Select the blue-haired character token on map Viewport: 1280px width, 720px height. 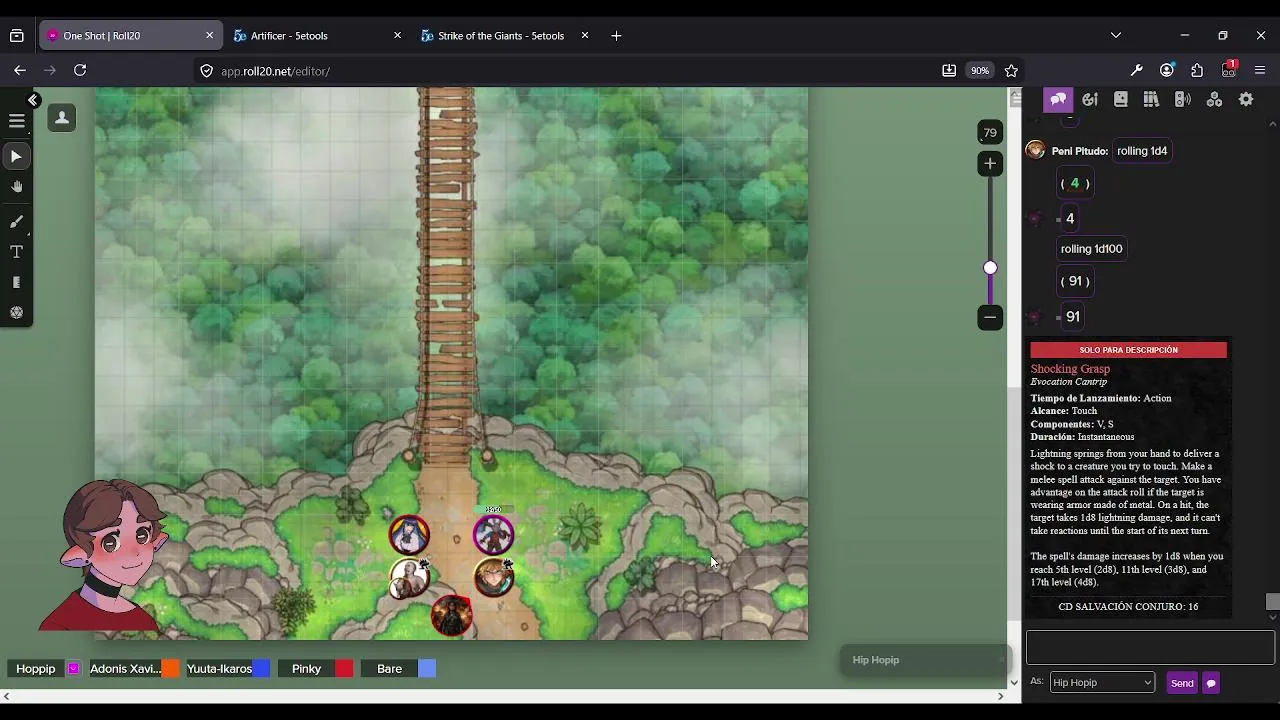pos(408,535)
